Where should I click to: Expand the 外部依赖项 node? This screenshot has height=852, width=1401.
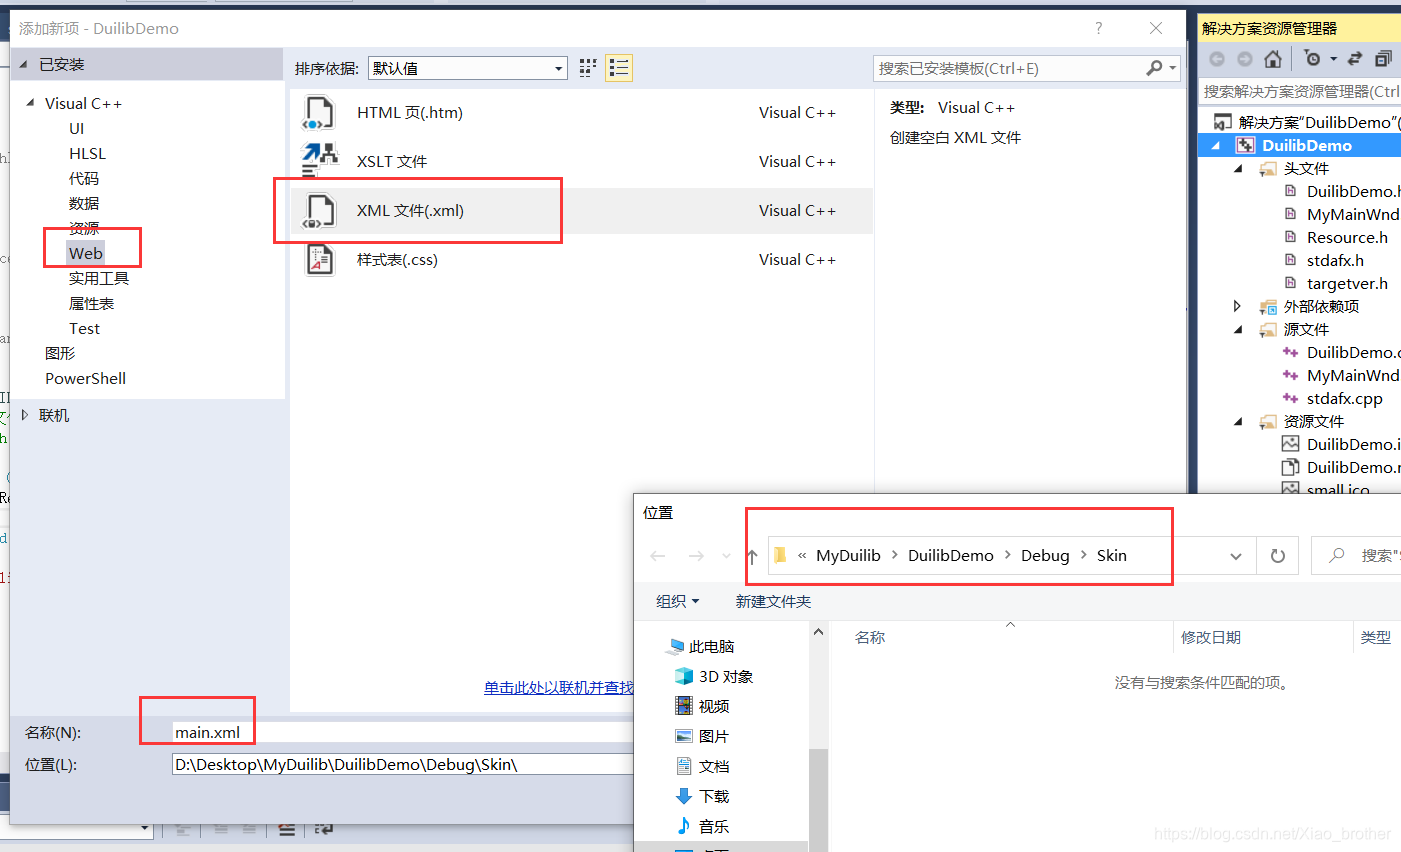[1238, 307]
